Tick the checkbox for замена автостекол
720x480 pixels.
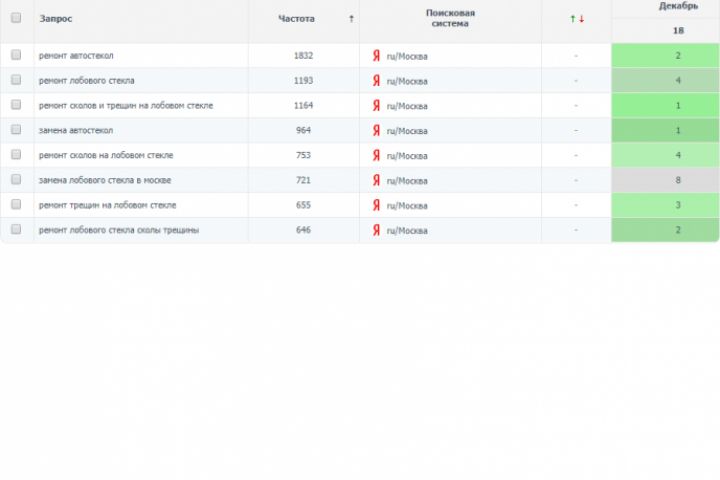pyautogui.click(x=16, y=129)
